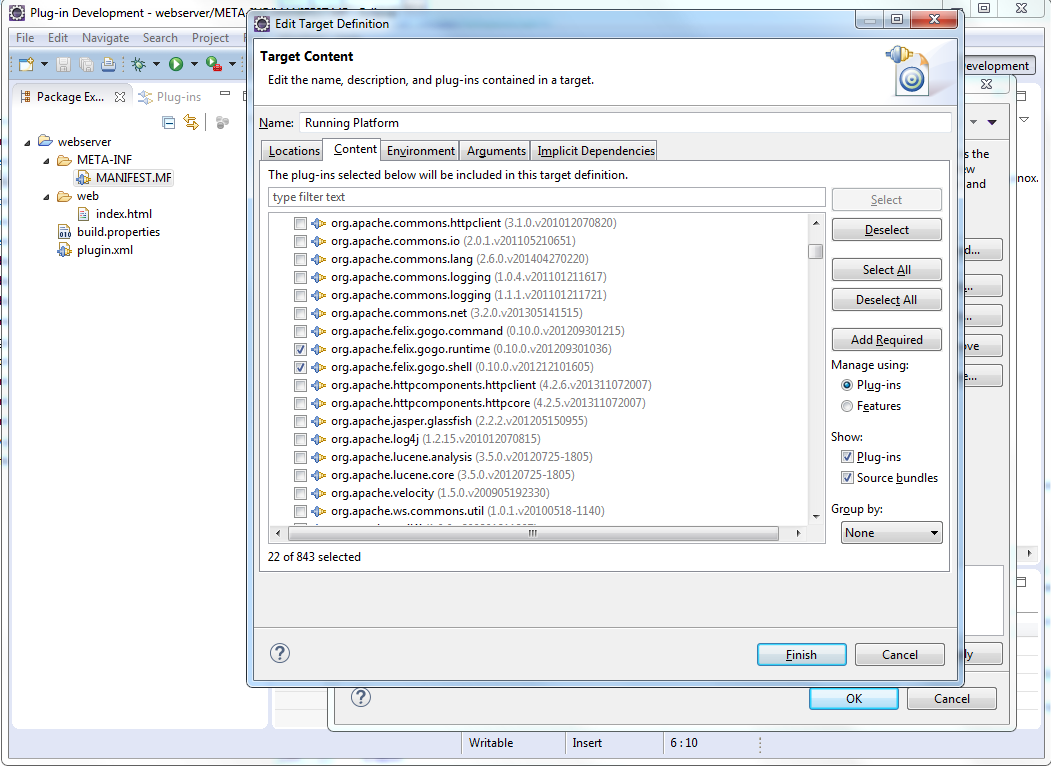Collapse the webserver project node
The image size is (1051, 766).
tap(27, 142)
